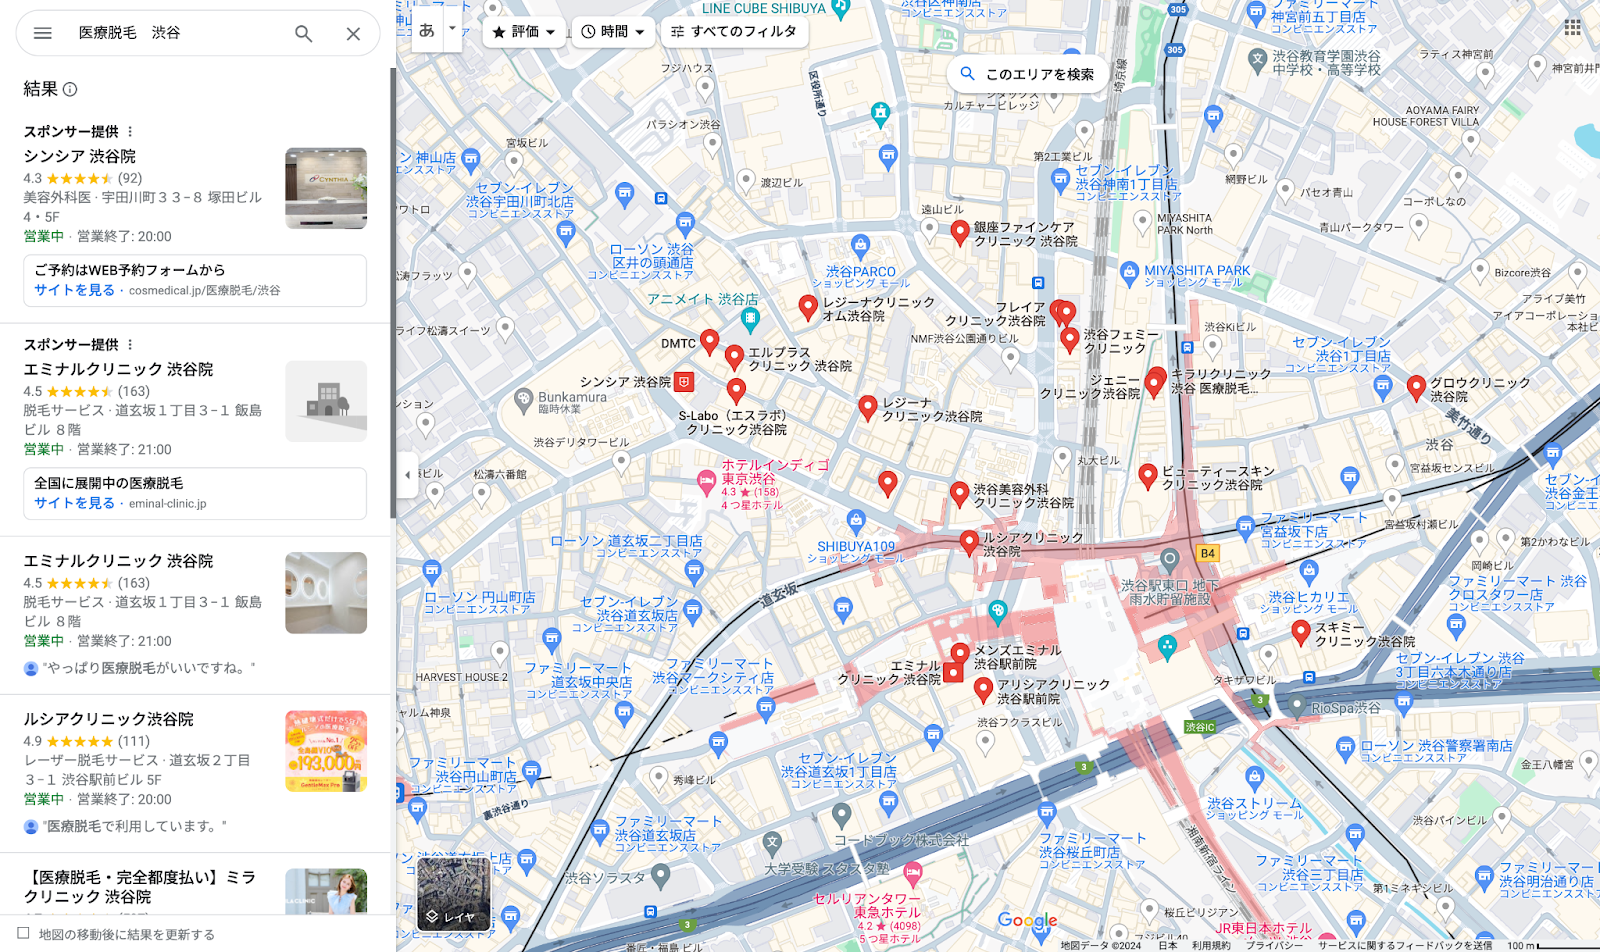Open シンシア 渋谷院 photo thumbnail

tap(326, 188)
